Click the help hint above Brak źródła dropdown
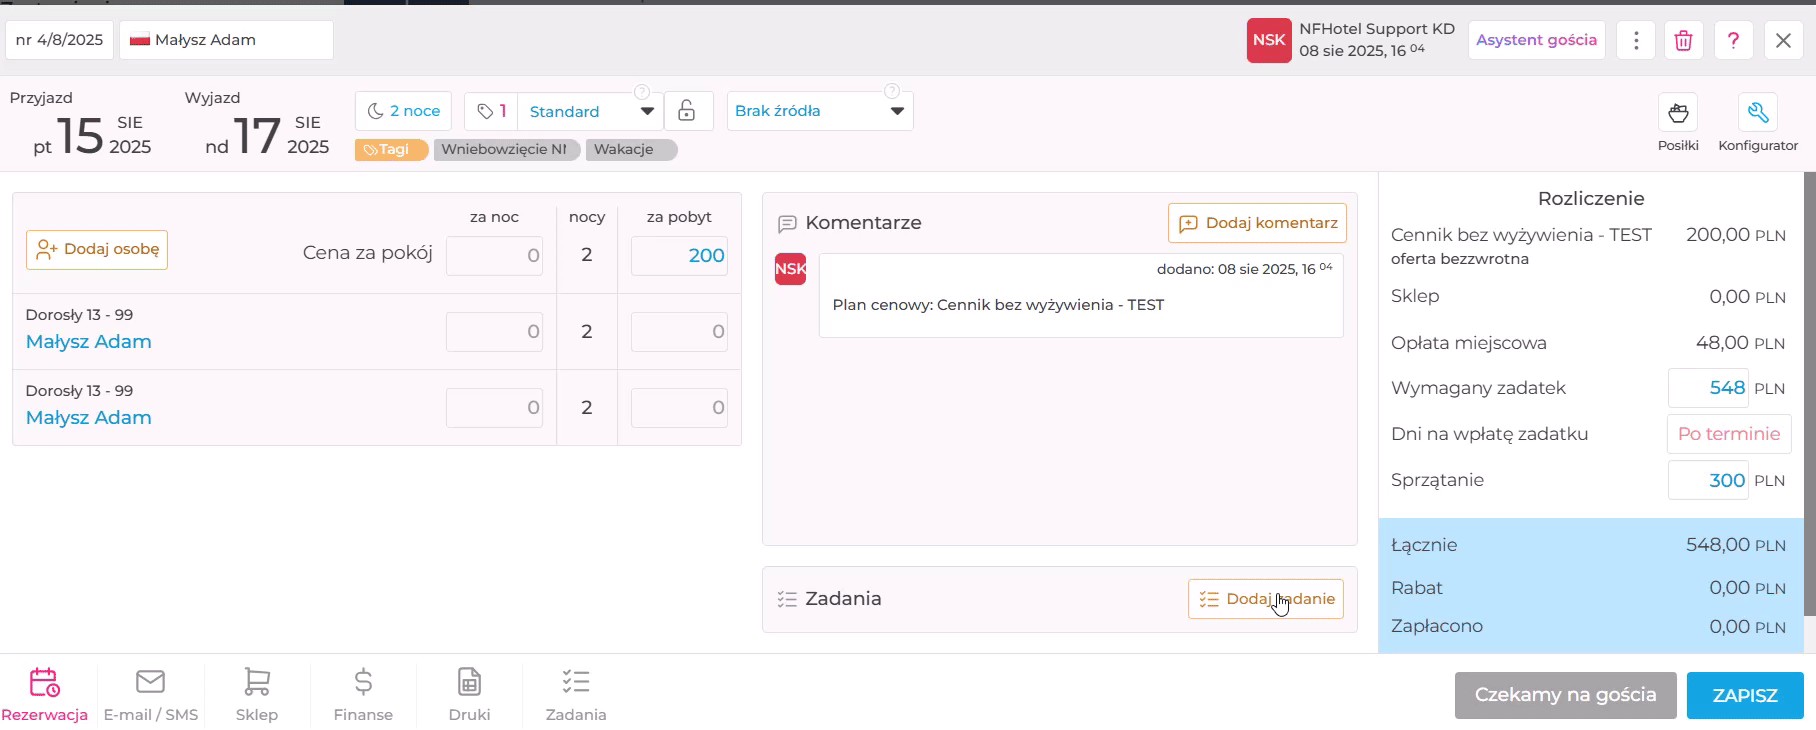The height and width of the screenshot is (730, 1816). click(x=892, y=91)
